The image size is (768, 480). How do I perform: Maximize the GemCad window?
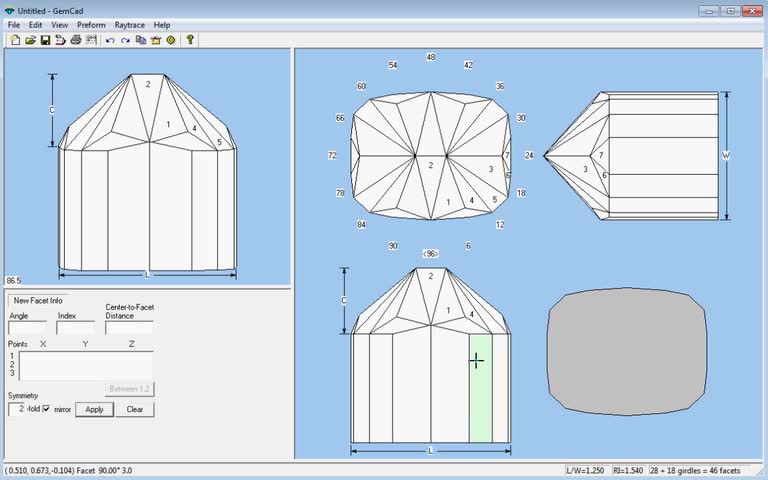(x=730, y=10)
